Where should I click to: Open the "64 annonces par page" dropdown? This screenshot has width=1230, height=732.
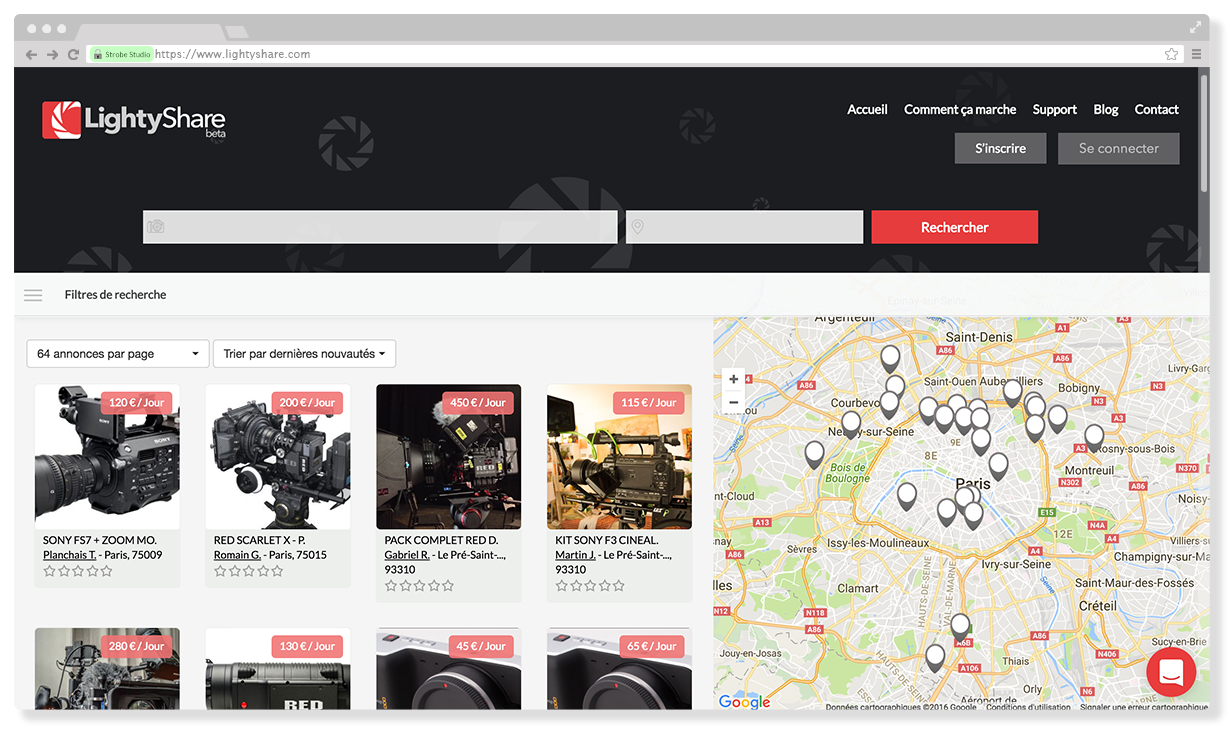point(117,353)
